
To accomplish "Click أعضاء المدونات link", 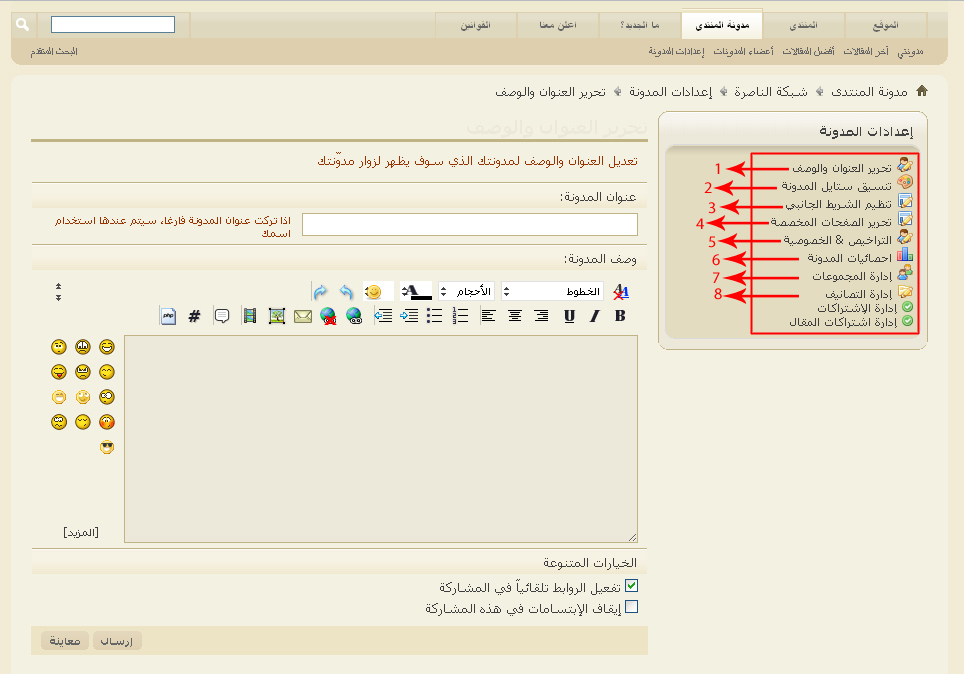I will click(x=743, y=51).
